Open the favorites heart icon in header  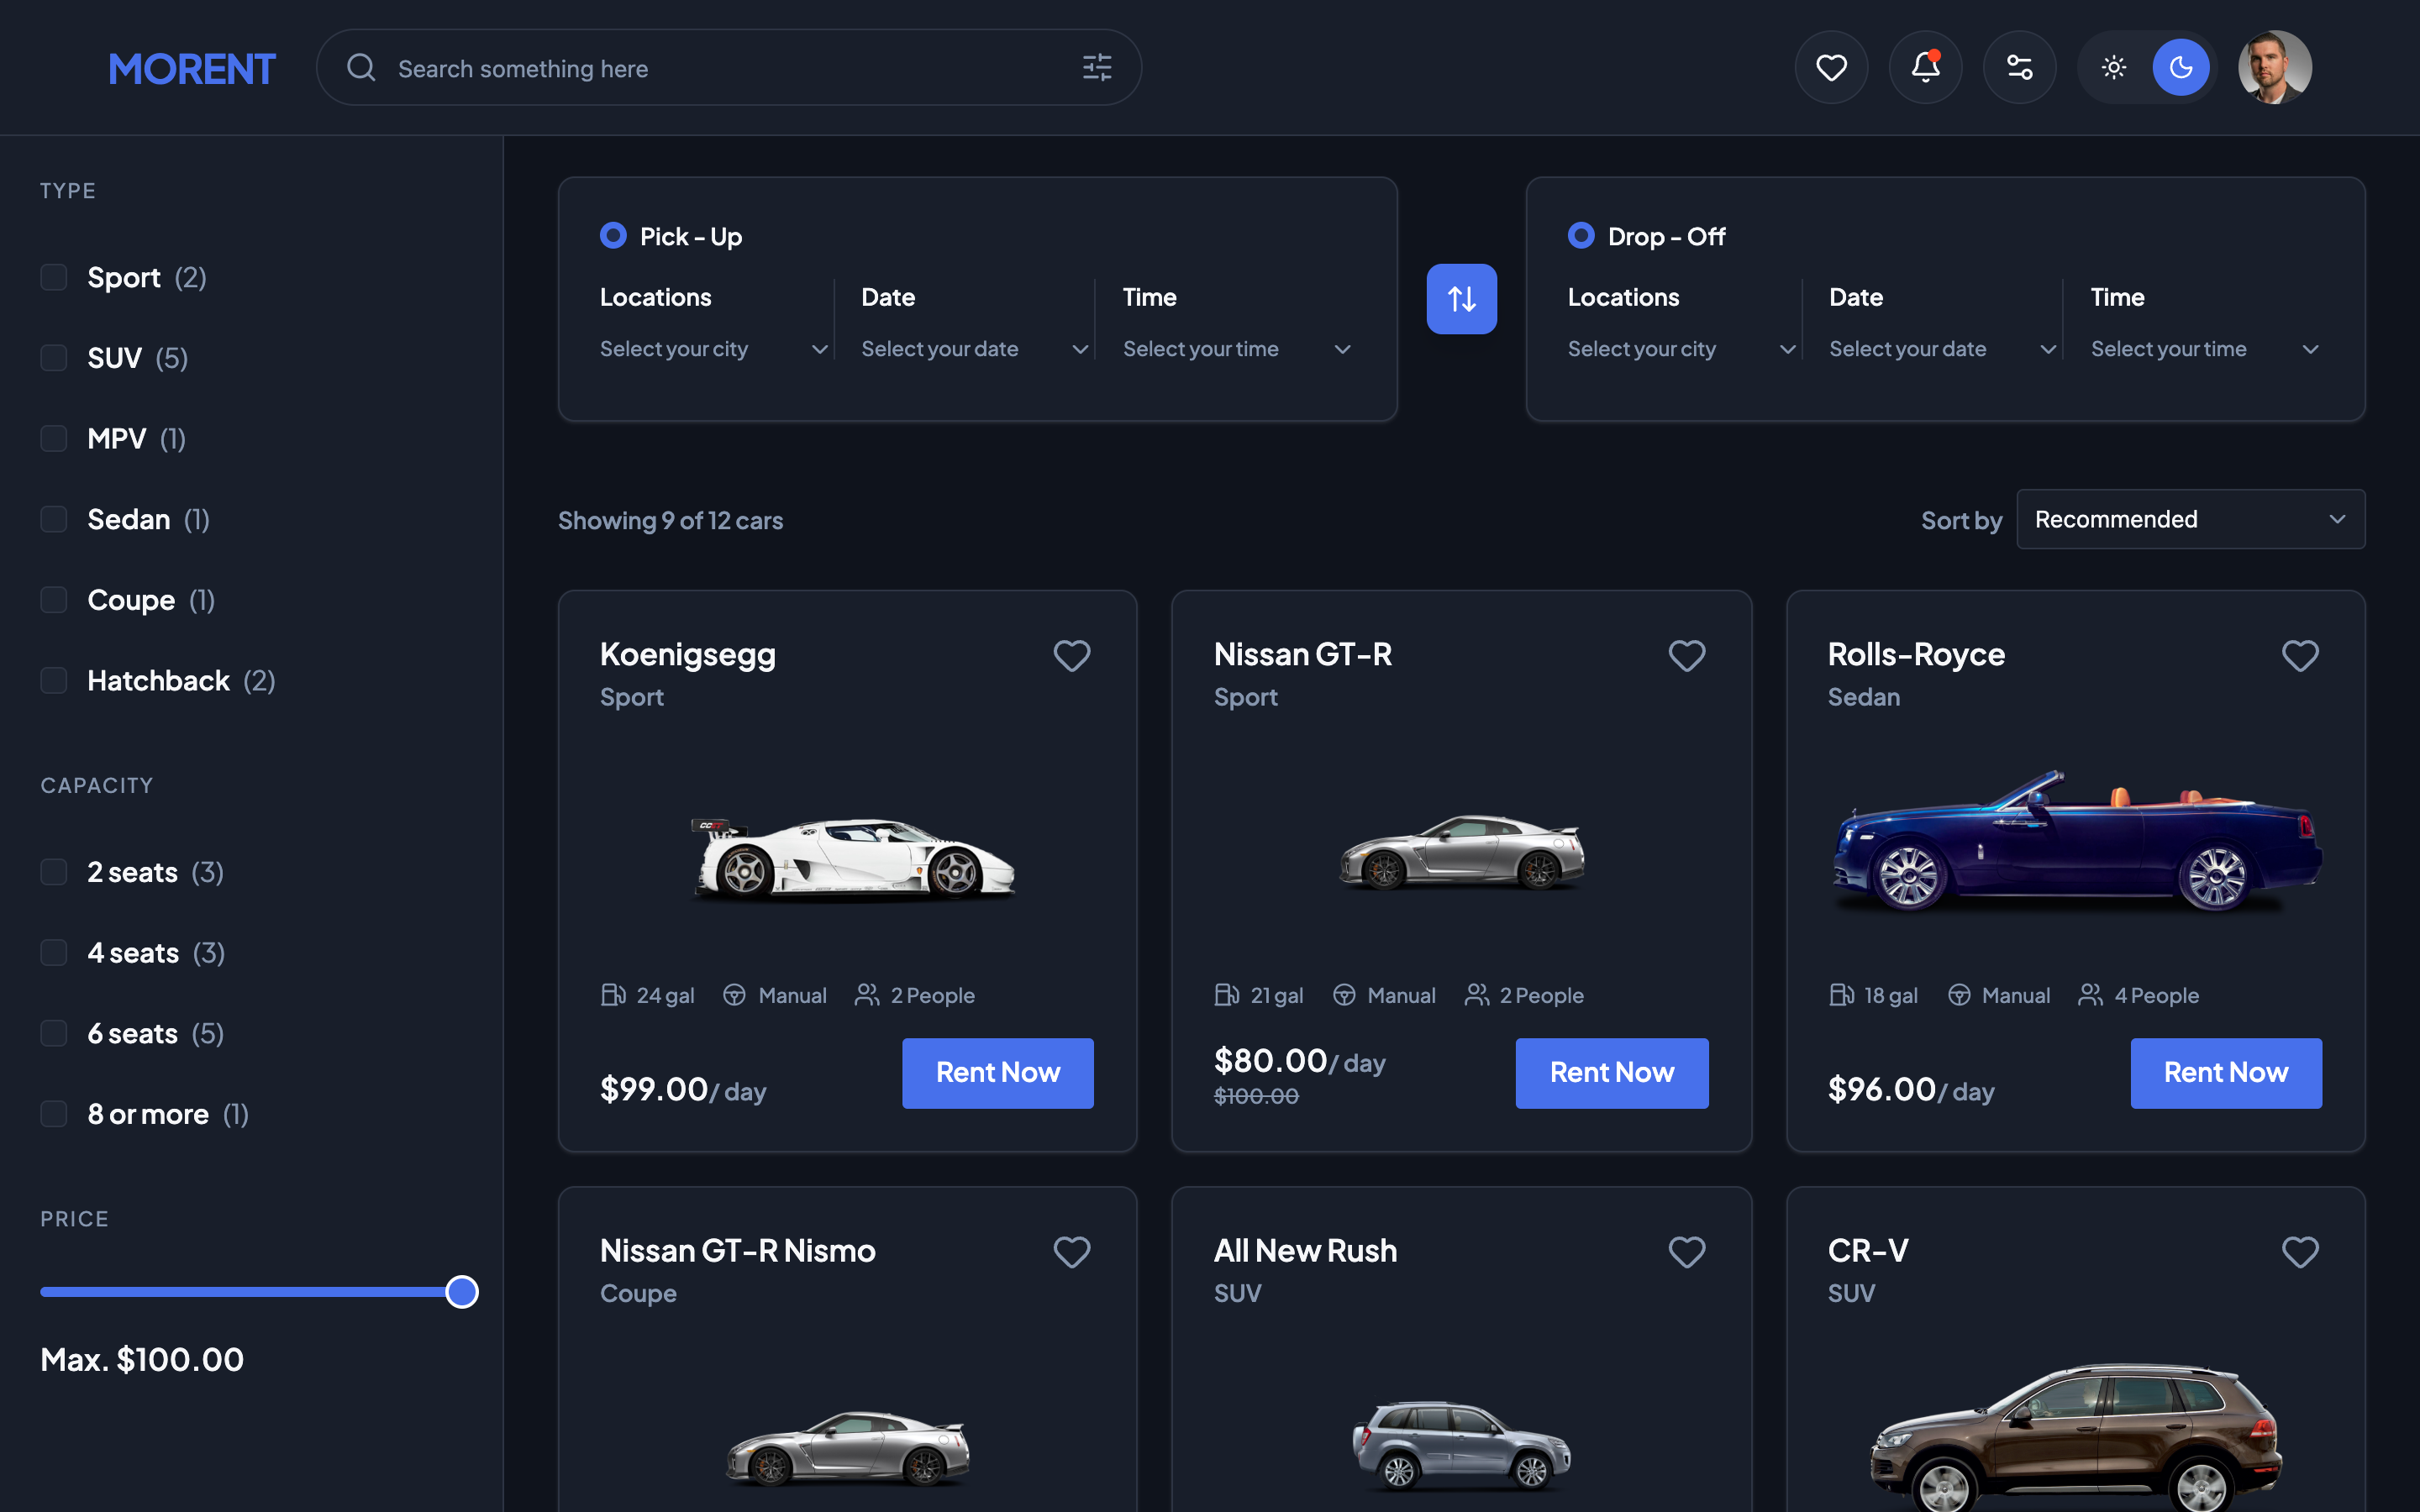(x=1831, y=67)
